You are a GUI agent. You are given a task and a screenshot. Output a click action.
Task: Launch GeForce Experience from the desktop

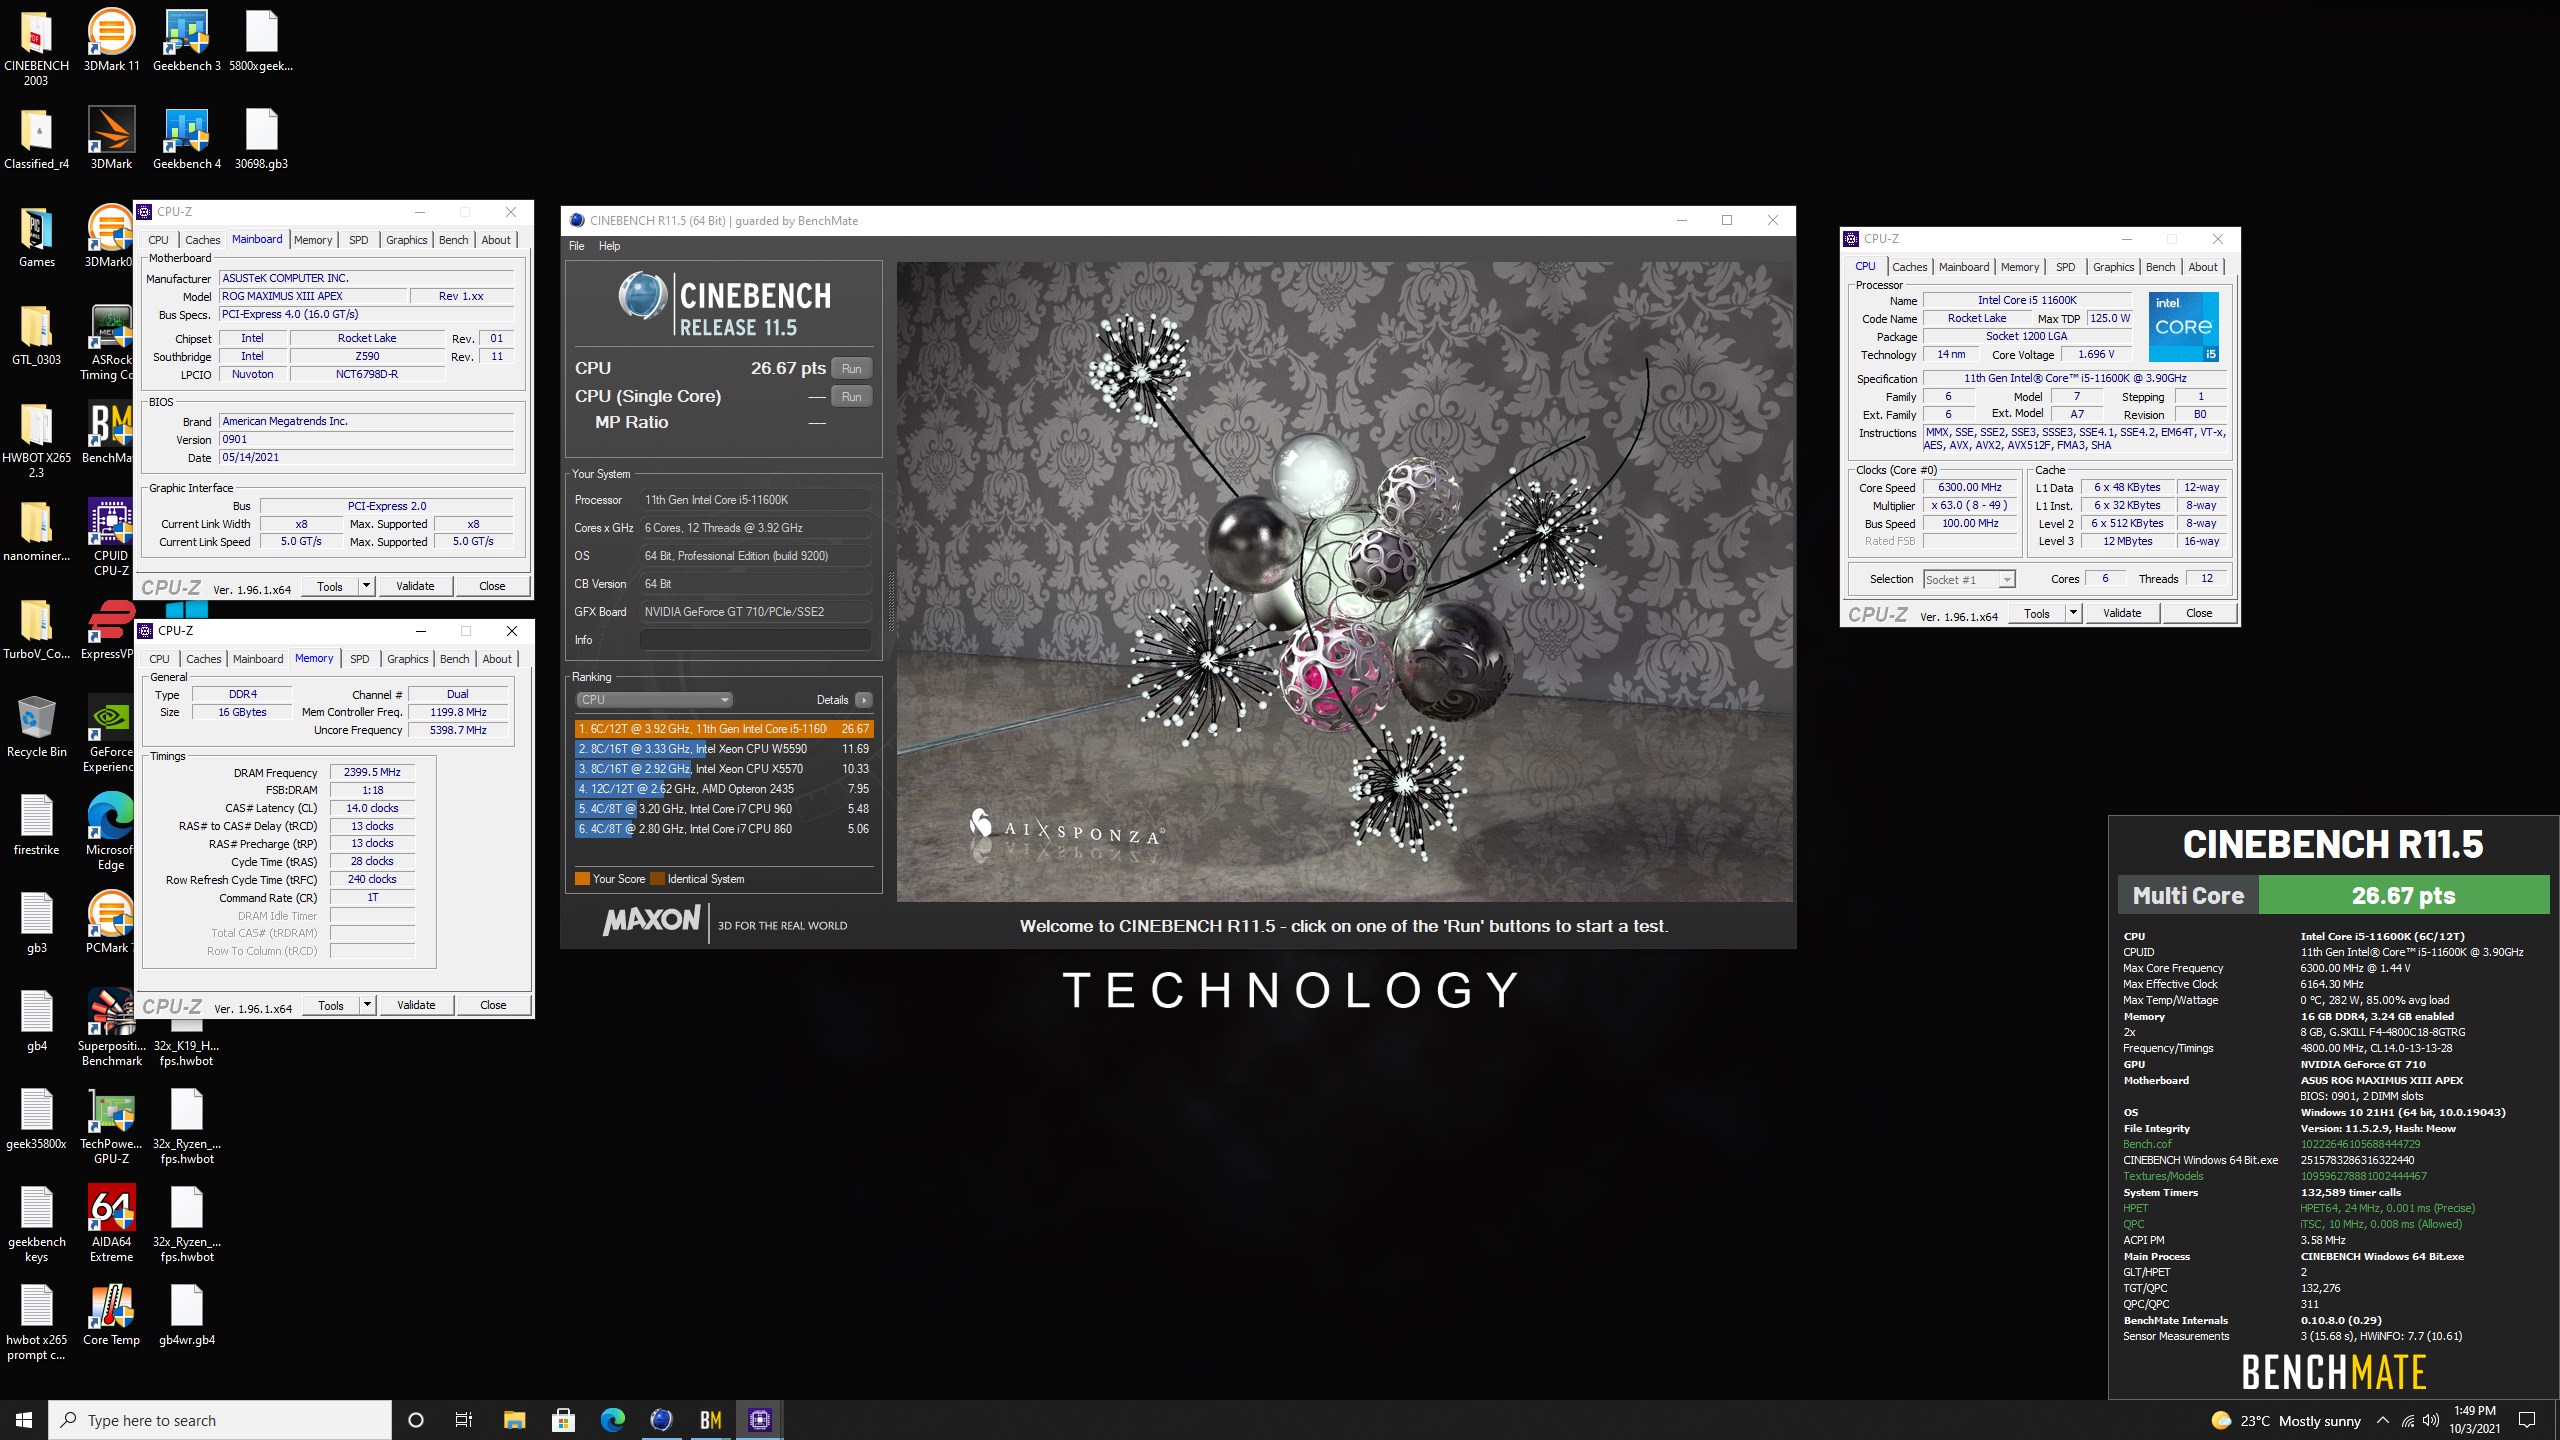pyautogui.click(x=111, y=734)
